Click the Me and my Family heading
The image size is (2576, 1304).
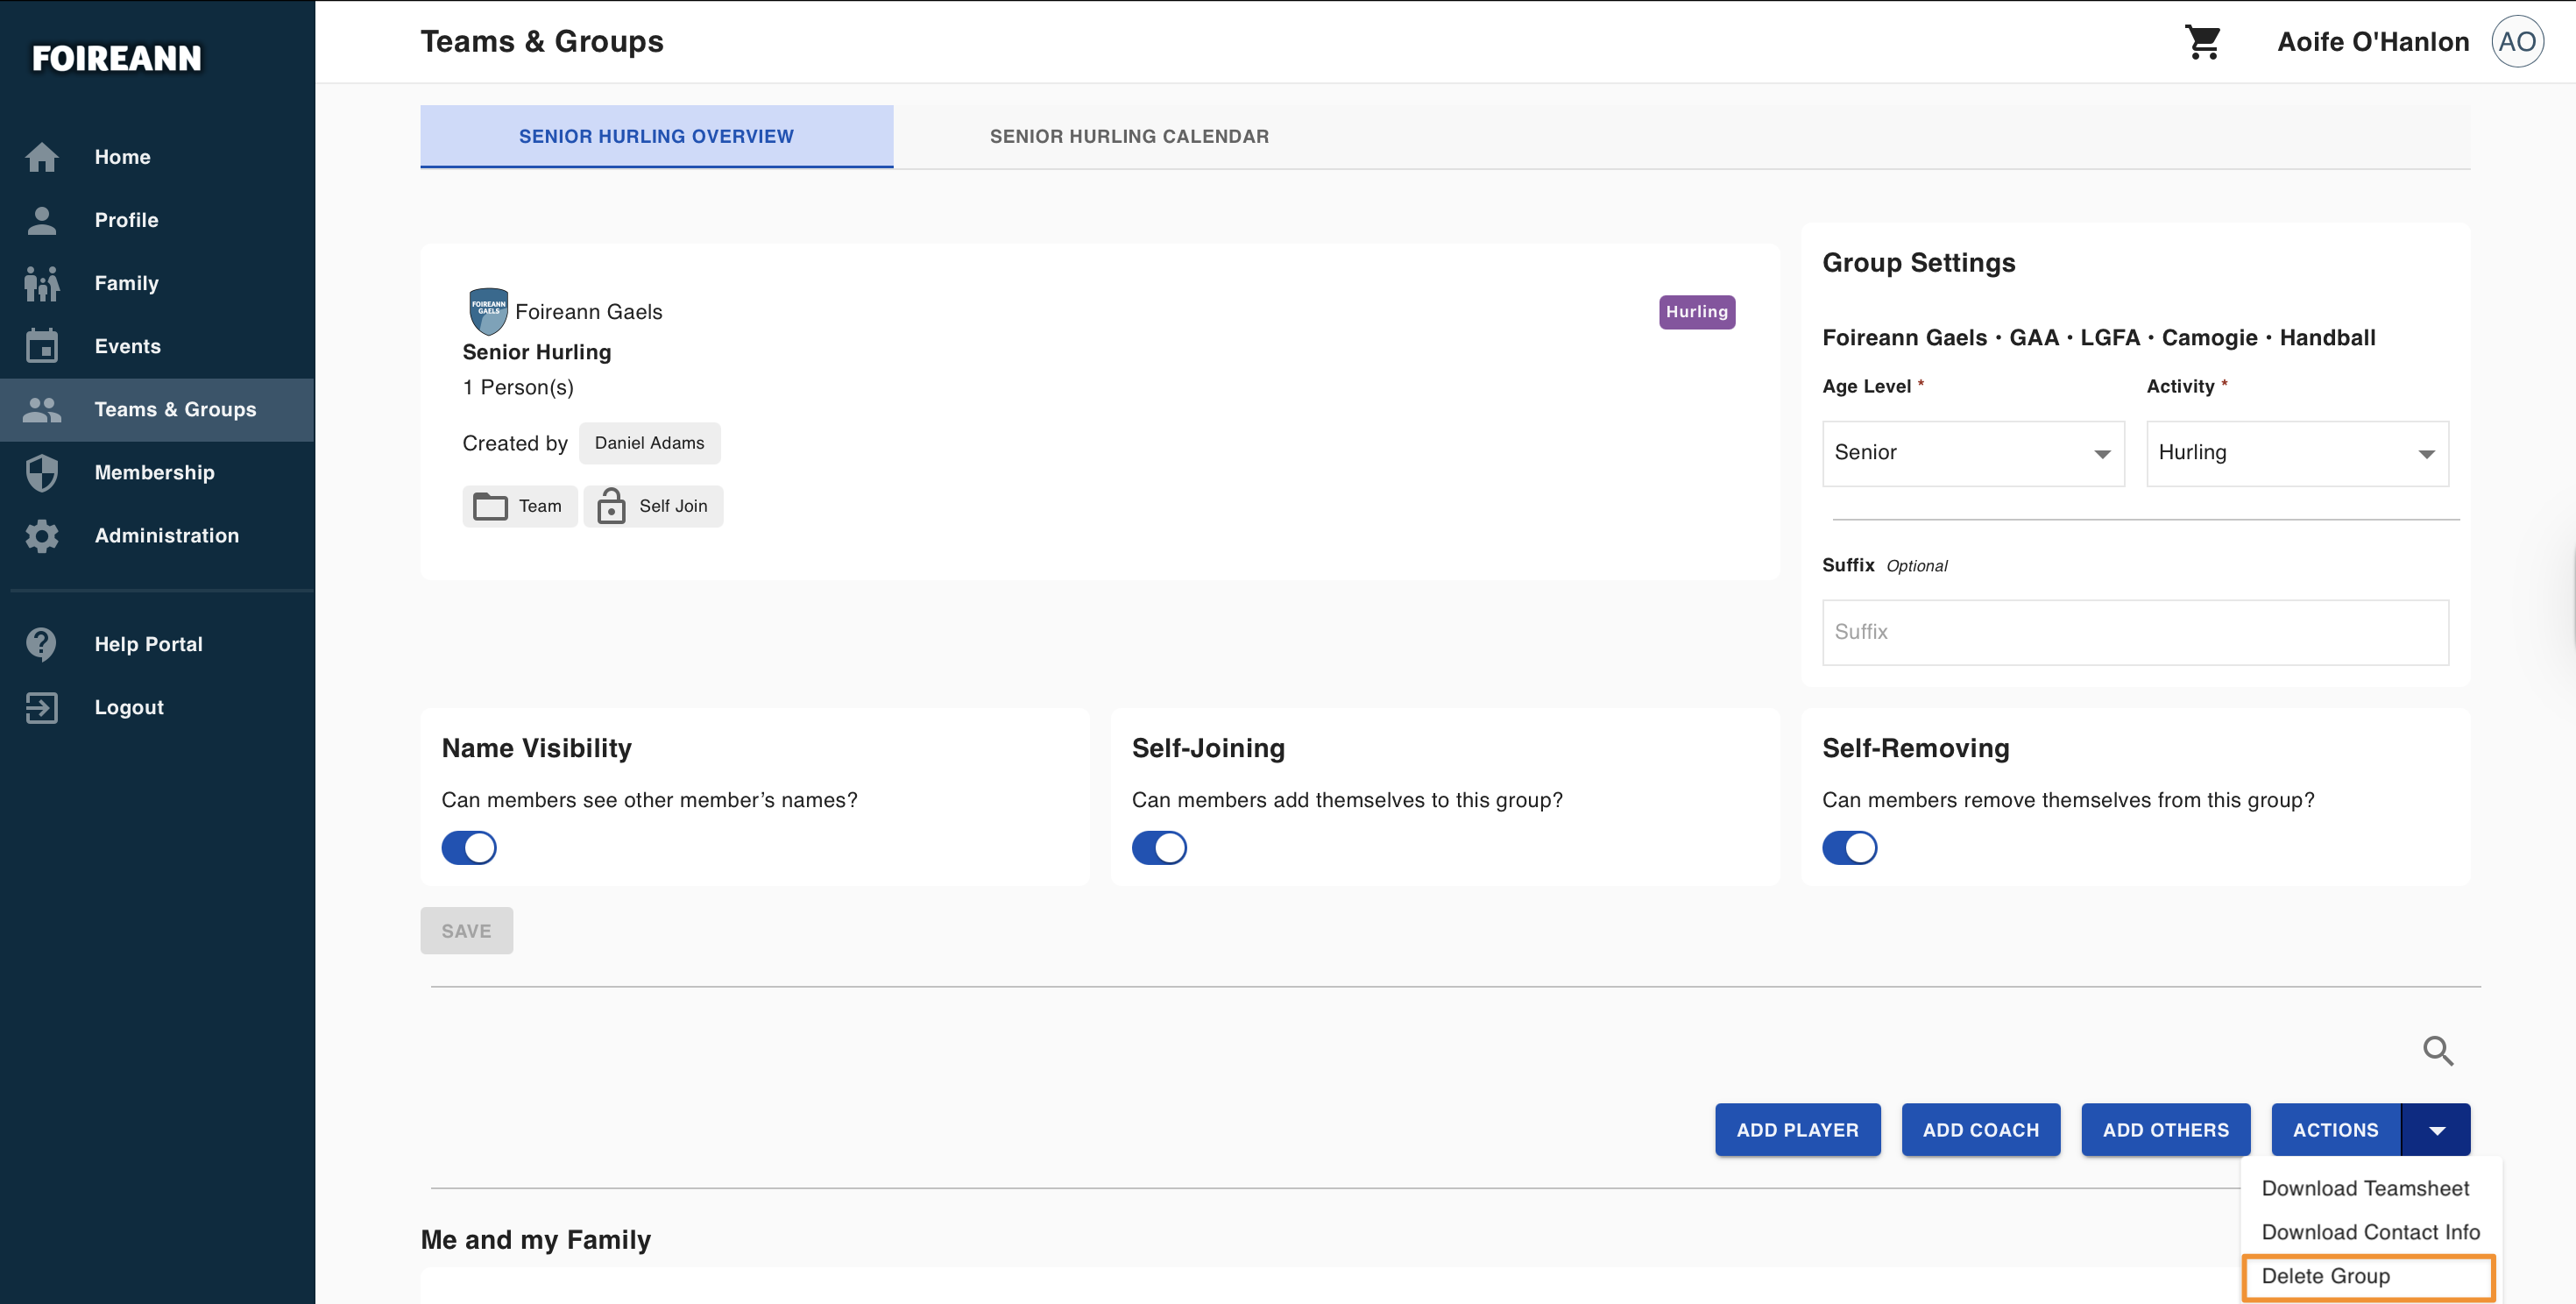[535, 1240]
